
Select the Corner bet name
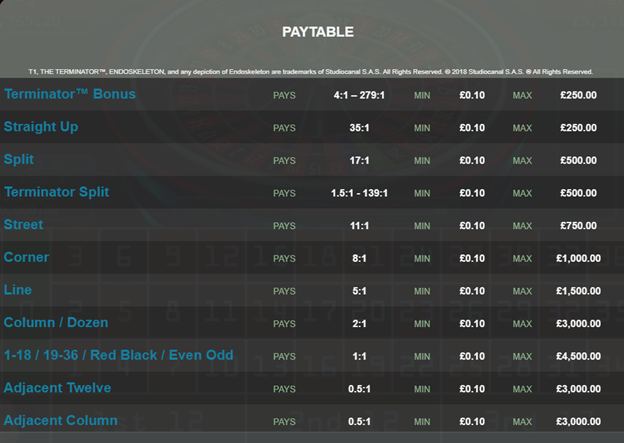pyautogui.click(x=26, y=257)
